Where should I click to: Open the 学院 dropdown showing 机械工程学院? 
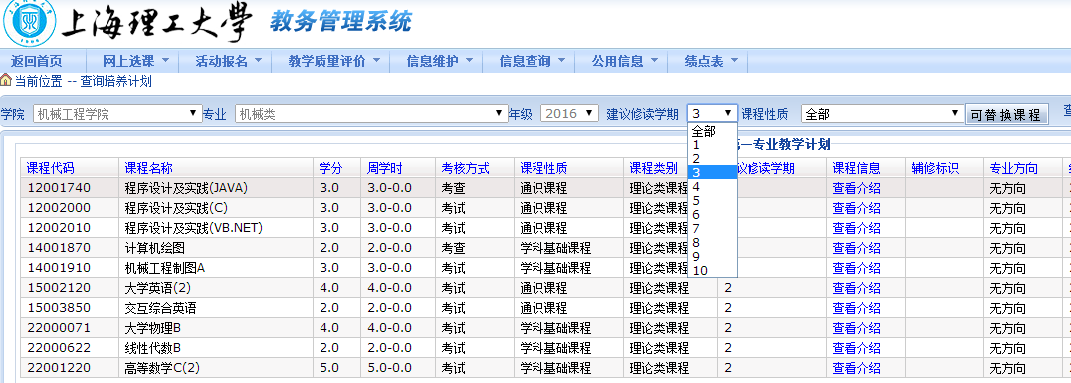[117, 114]
